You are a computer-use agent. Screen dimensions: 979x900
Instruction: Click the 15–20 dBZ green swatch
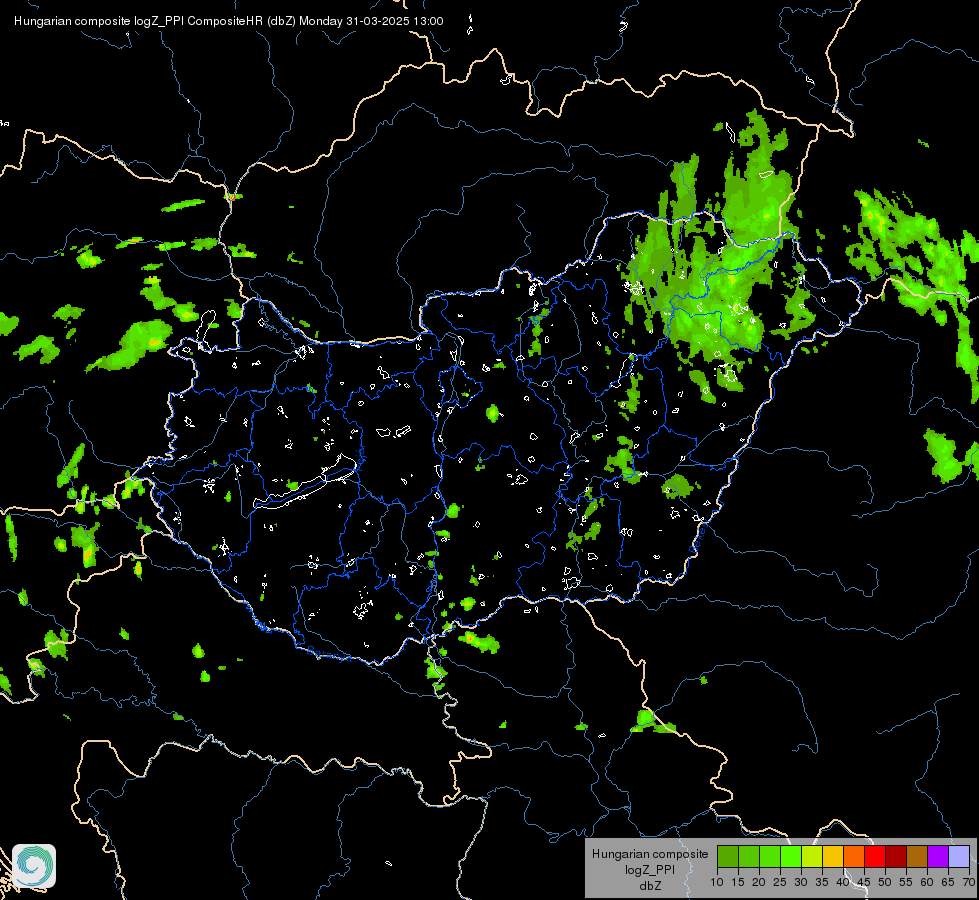pyautogui.click(x=749, y=856)
